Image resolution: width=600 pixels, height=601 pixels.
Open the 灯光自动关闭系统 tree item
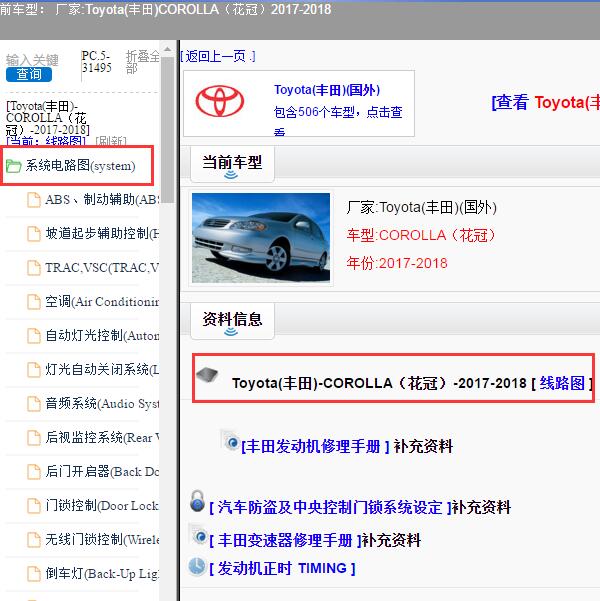tap(102, 369)
